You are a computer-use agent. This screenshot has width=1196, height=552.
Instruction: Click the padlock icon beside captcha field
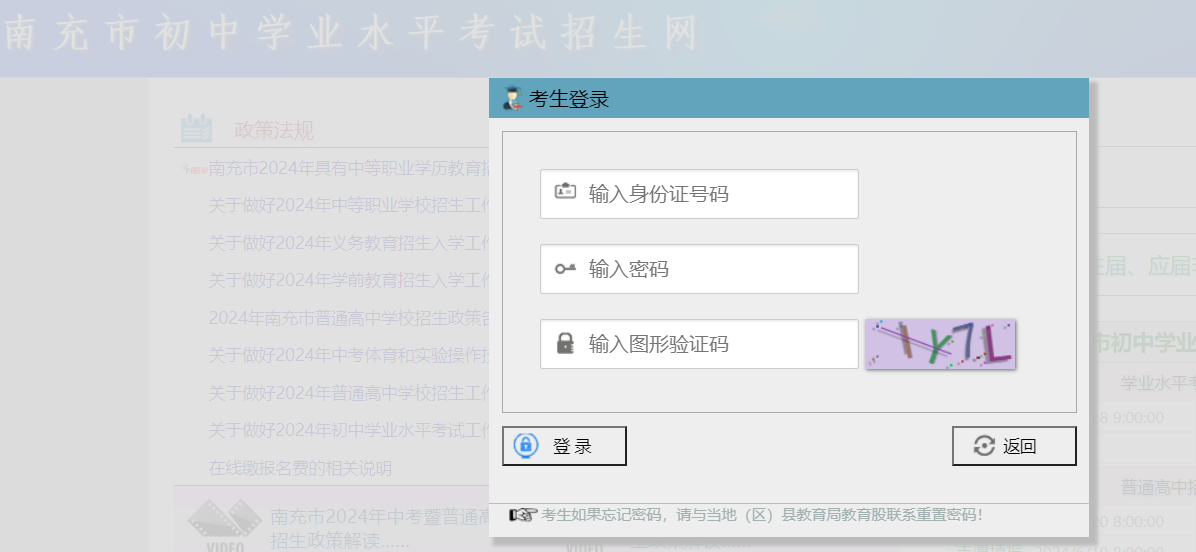click(x=565, y=344)
